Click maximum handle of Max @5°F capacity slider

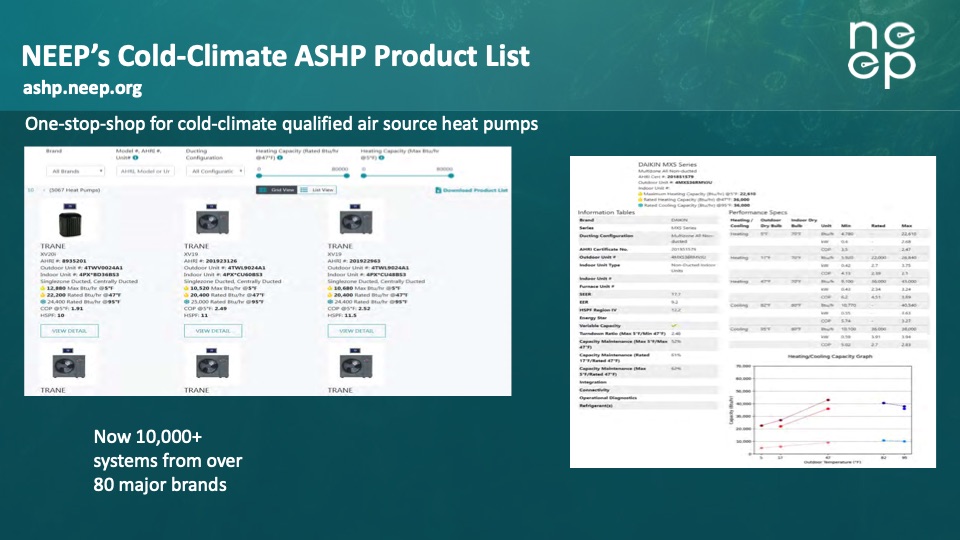pos(451,176)
